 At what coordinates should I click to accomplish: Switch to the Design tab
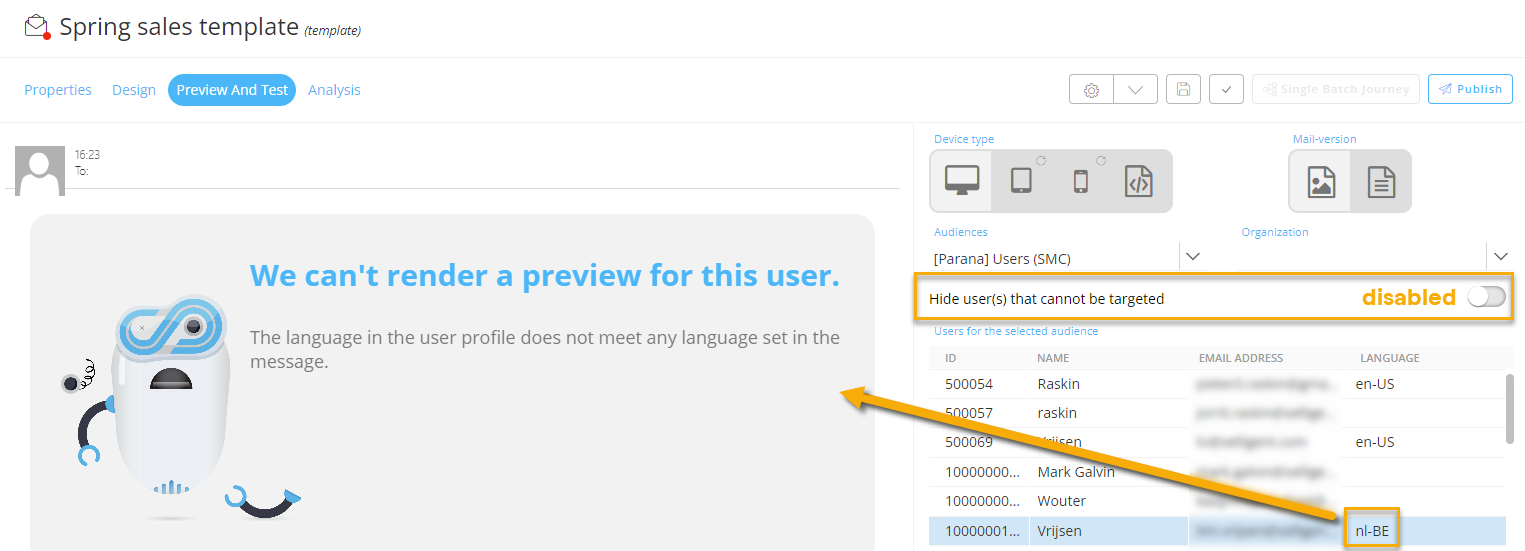click(x=134, y=90)
